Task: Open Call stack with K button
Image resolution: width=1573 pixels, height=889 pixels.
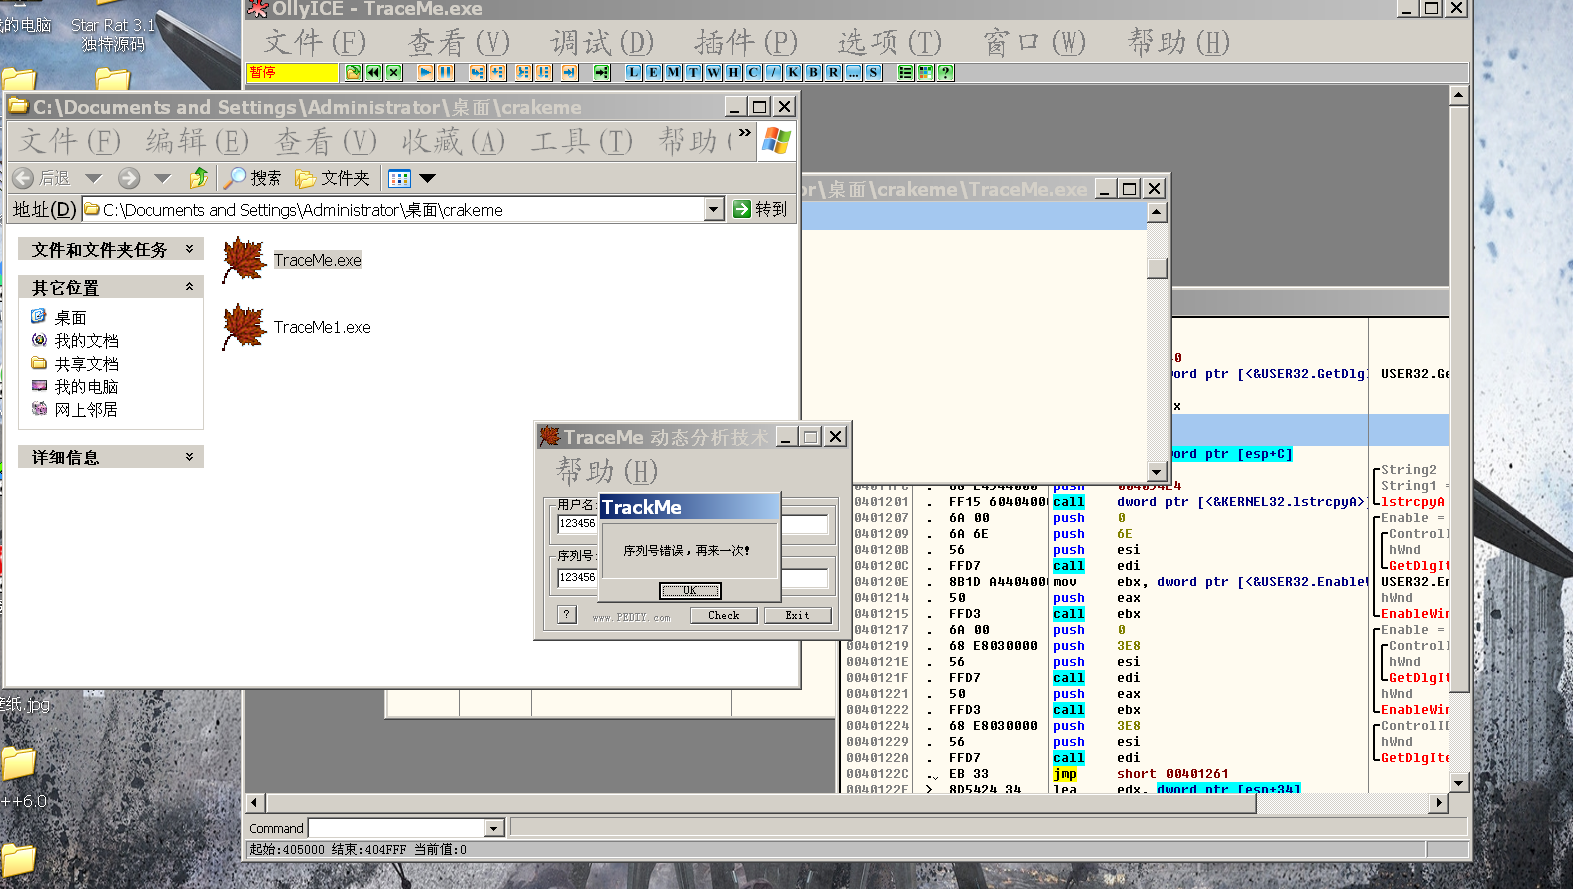Action: tap(794, 72)
